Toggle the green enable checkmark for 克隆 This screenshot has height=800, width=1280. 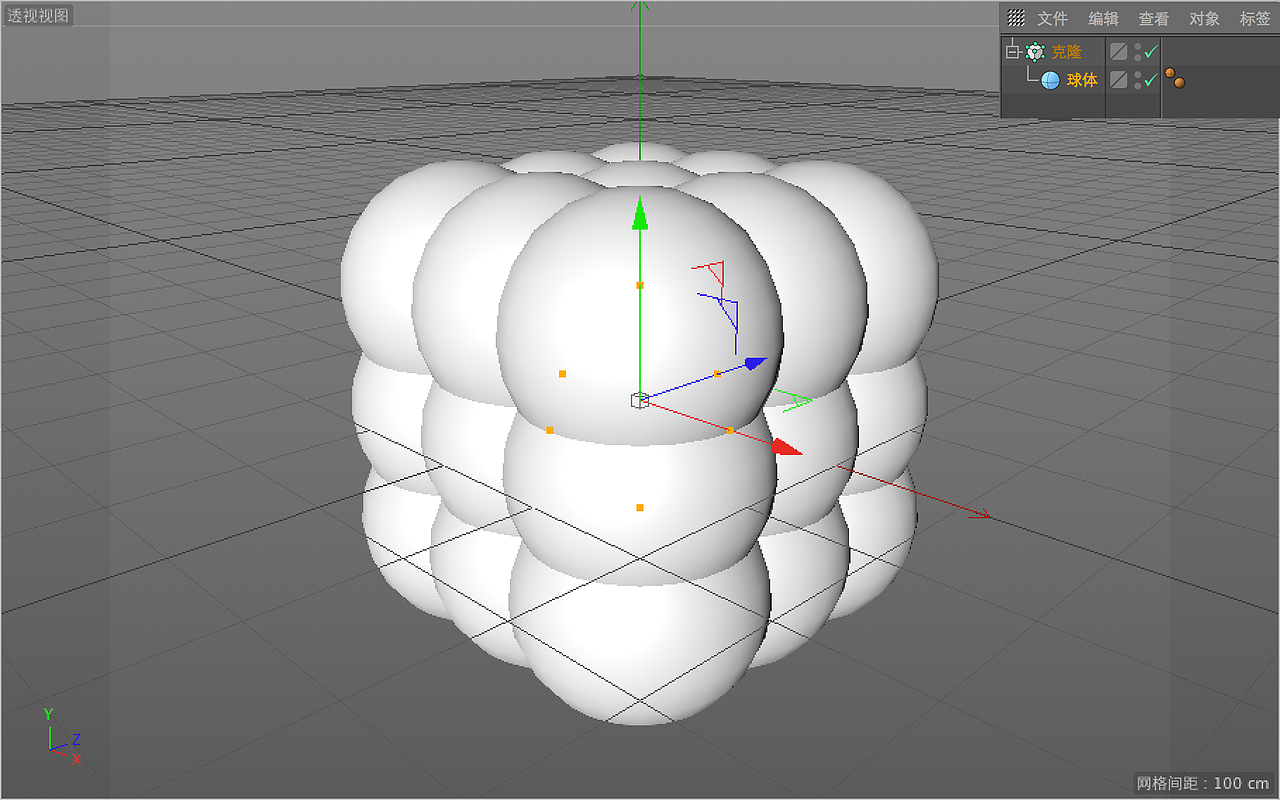click(1151, 52)
